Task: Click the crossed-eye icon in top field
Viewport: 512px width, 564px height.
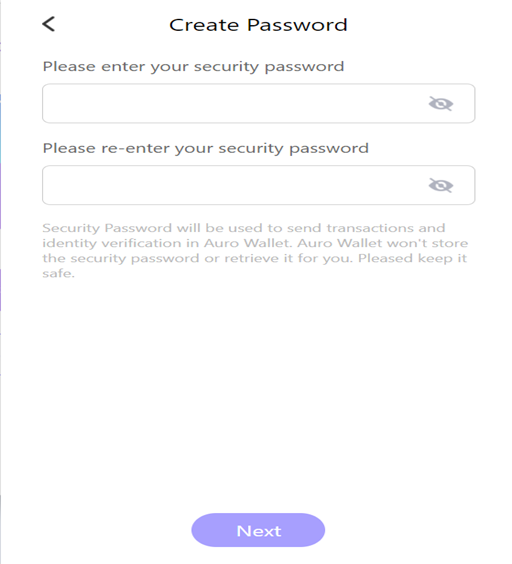Action: (x=441, y=104)
